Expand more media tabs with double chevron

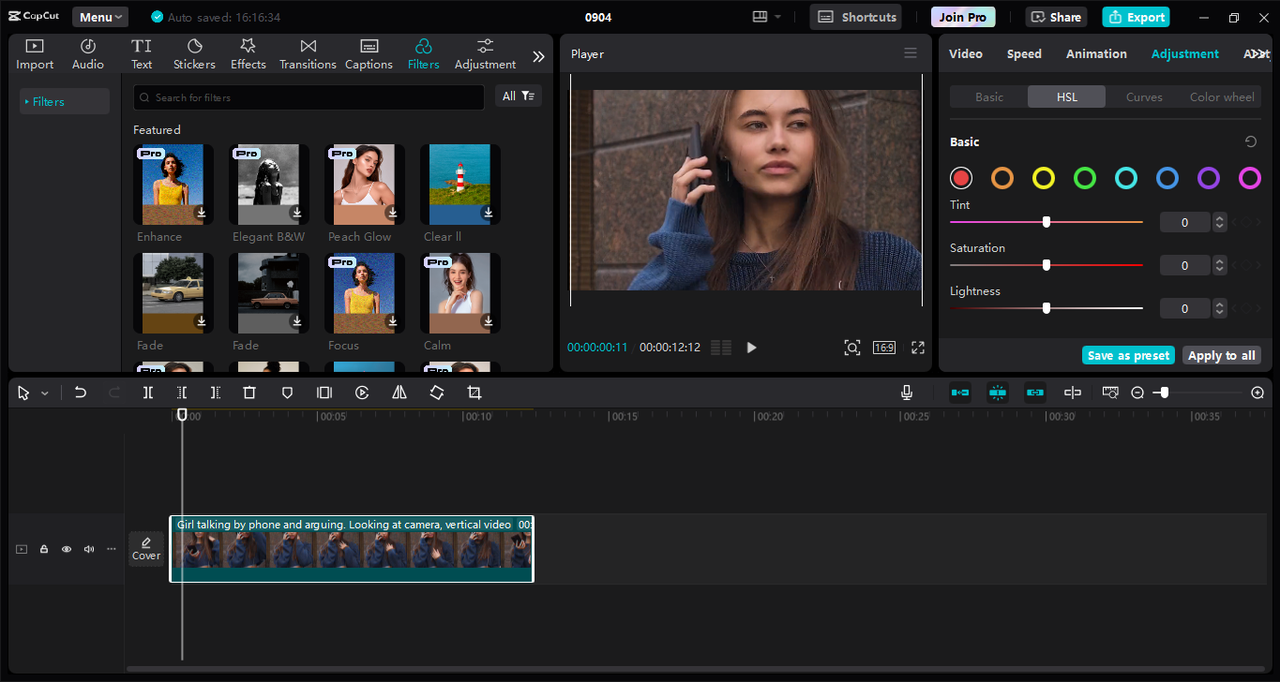538,57
